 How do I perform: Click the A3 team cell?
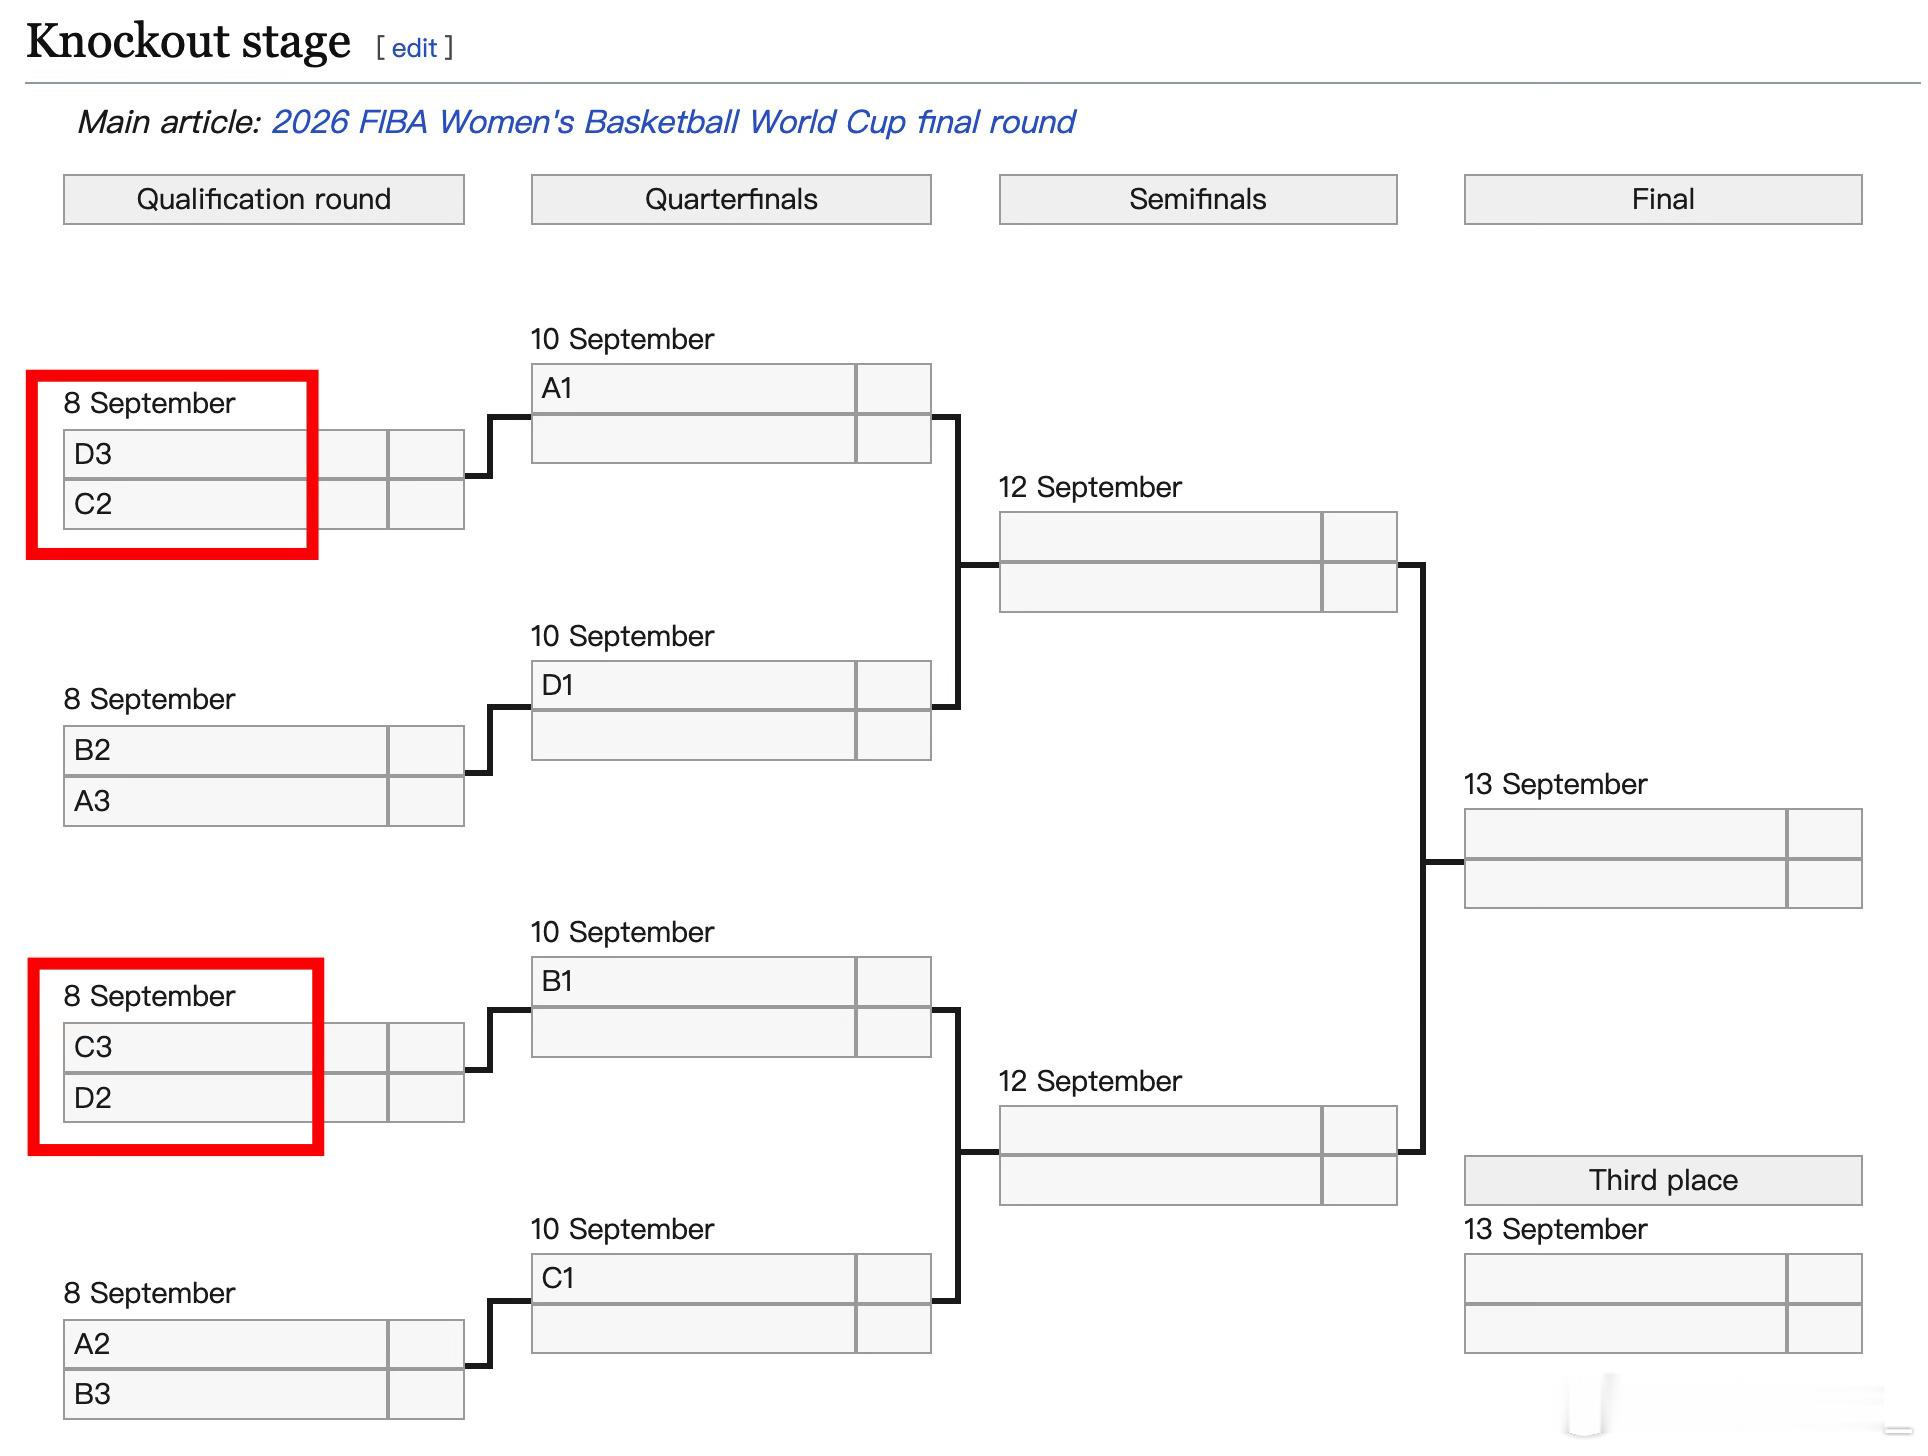pos(224,801)
